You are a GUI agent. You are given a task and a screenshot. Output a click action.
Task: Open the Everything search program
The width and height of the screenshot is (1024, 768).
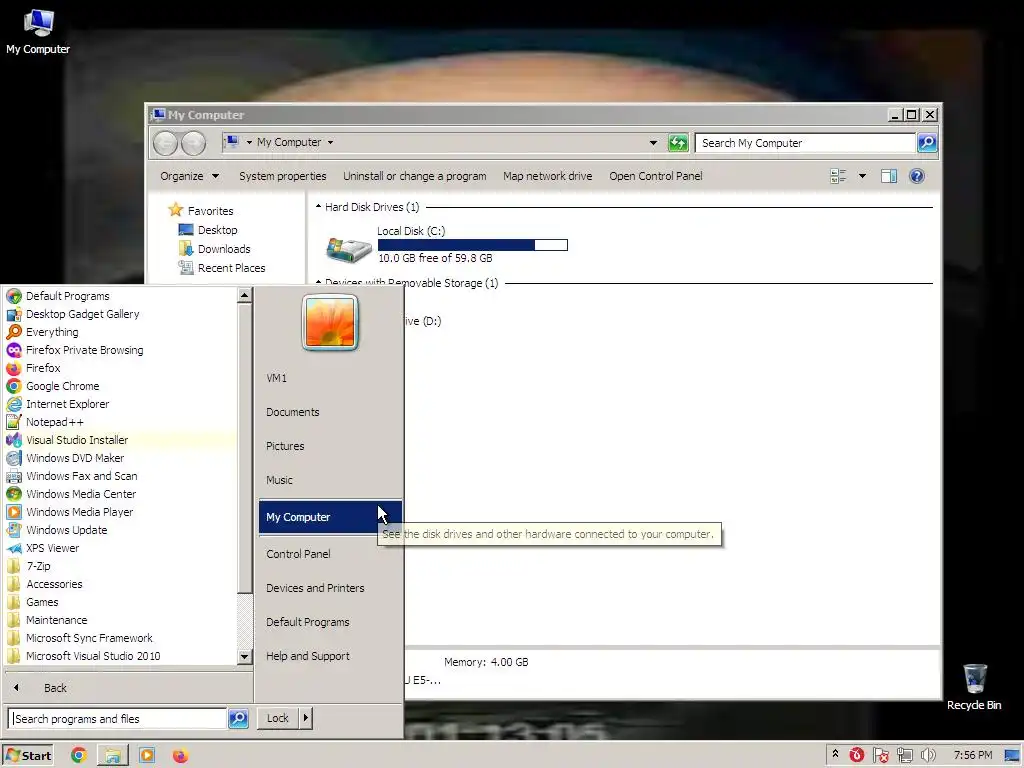coord(42,332)
